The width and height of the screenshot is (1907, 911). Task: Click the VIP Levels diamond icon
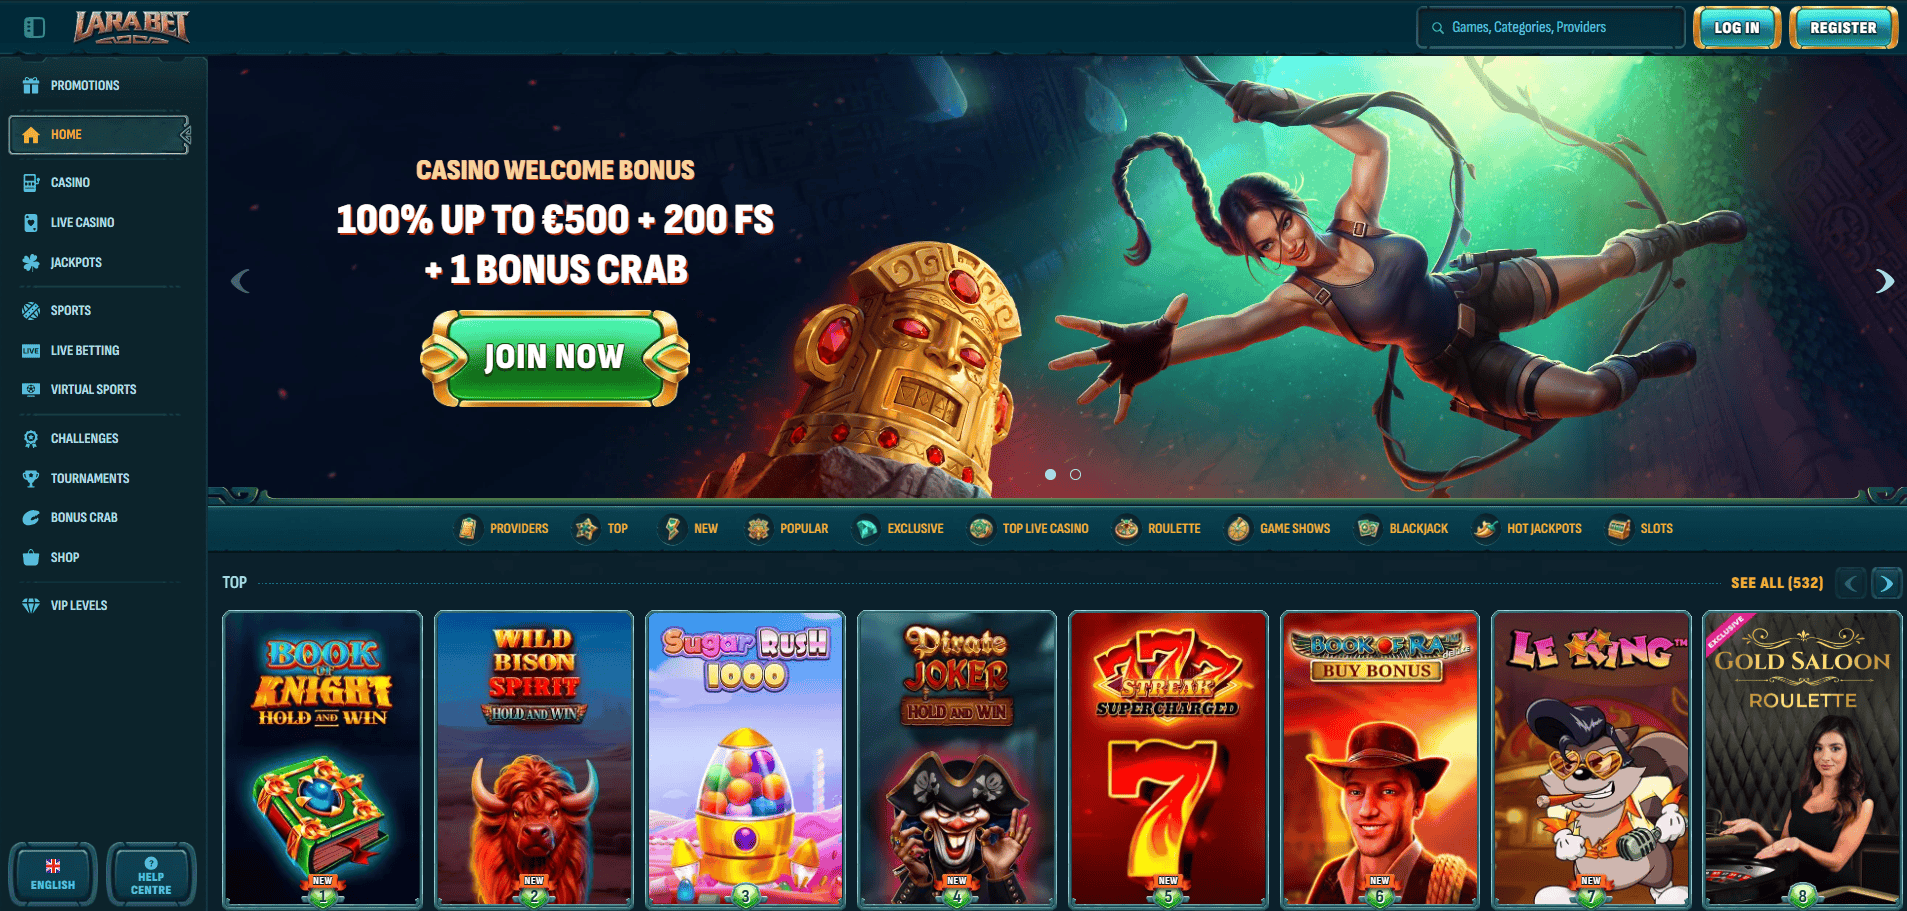(x=31, y=605)
